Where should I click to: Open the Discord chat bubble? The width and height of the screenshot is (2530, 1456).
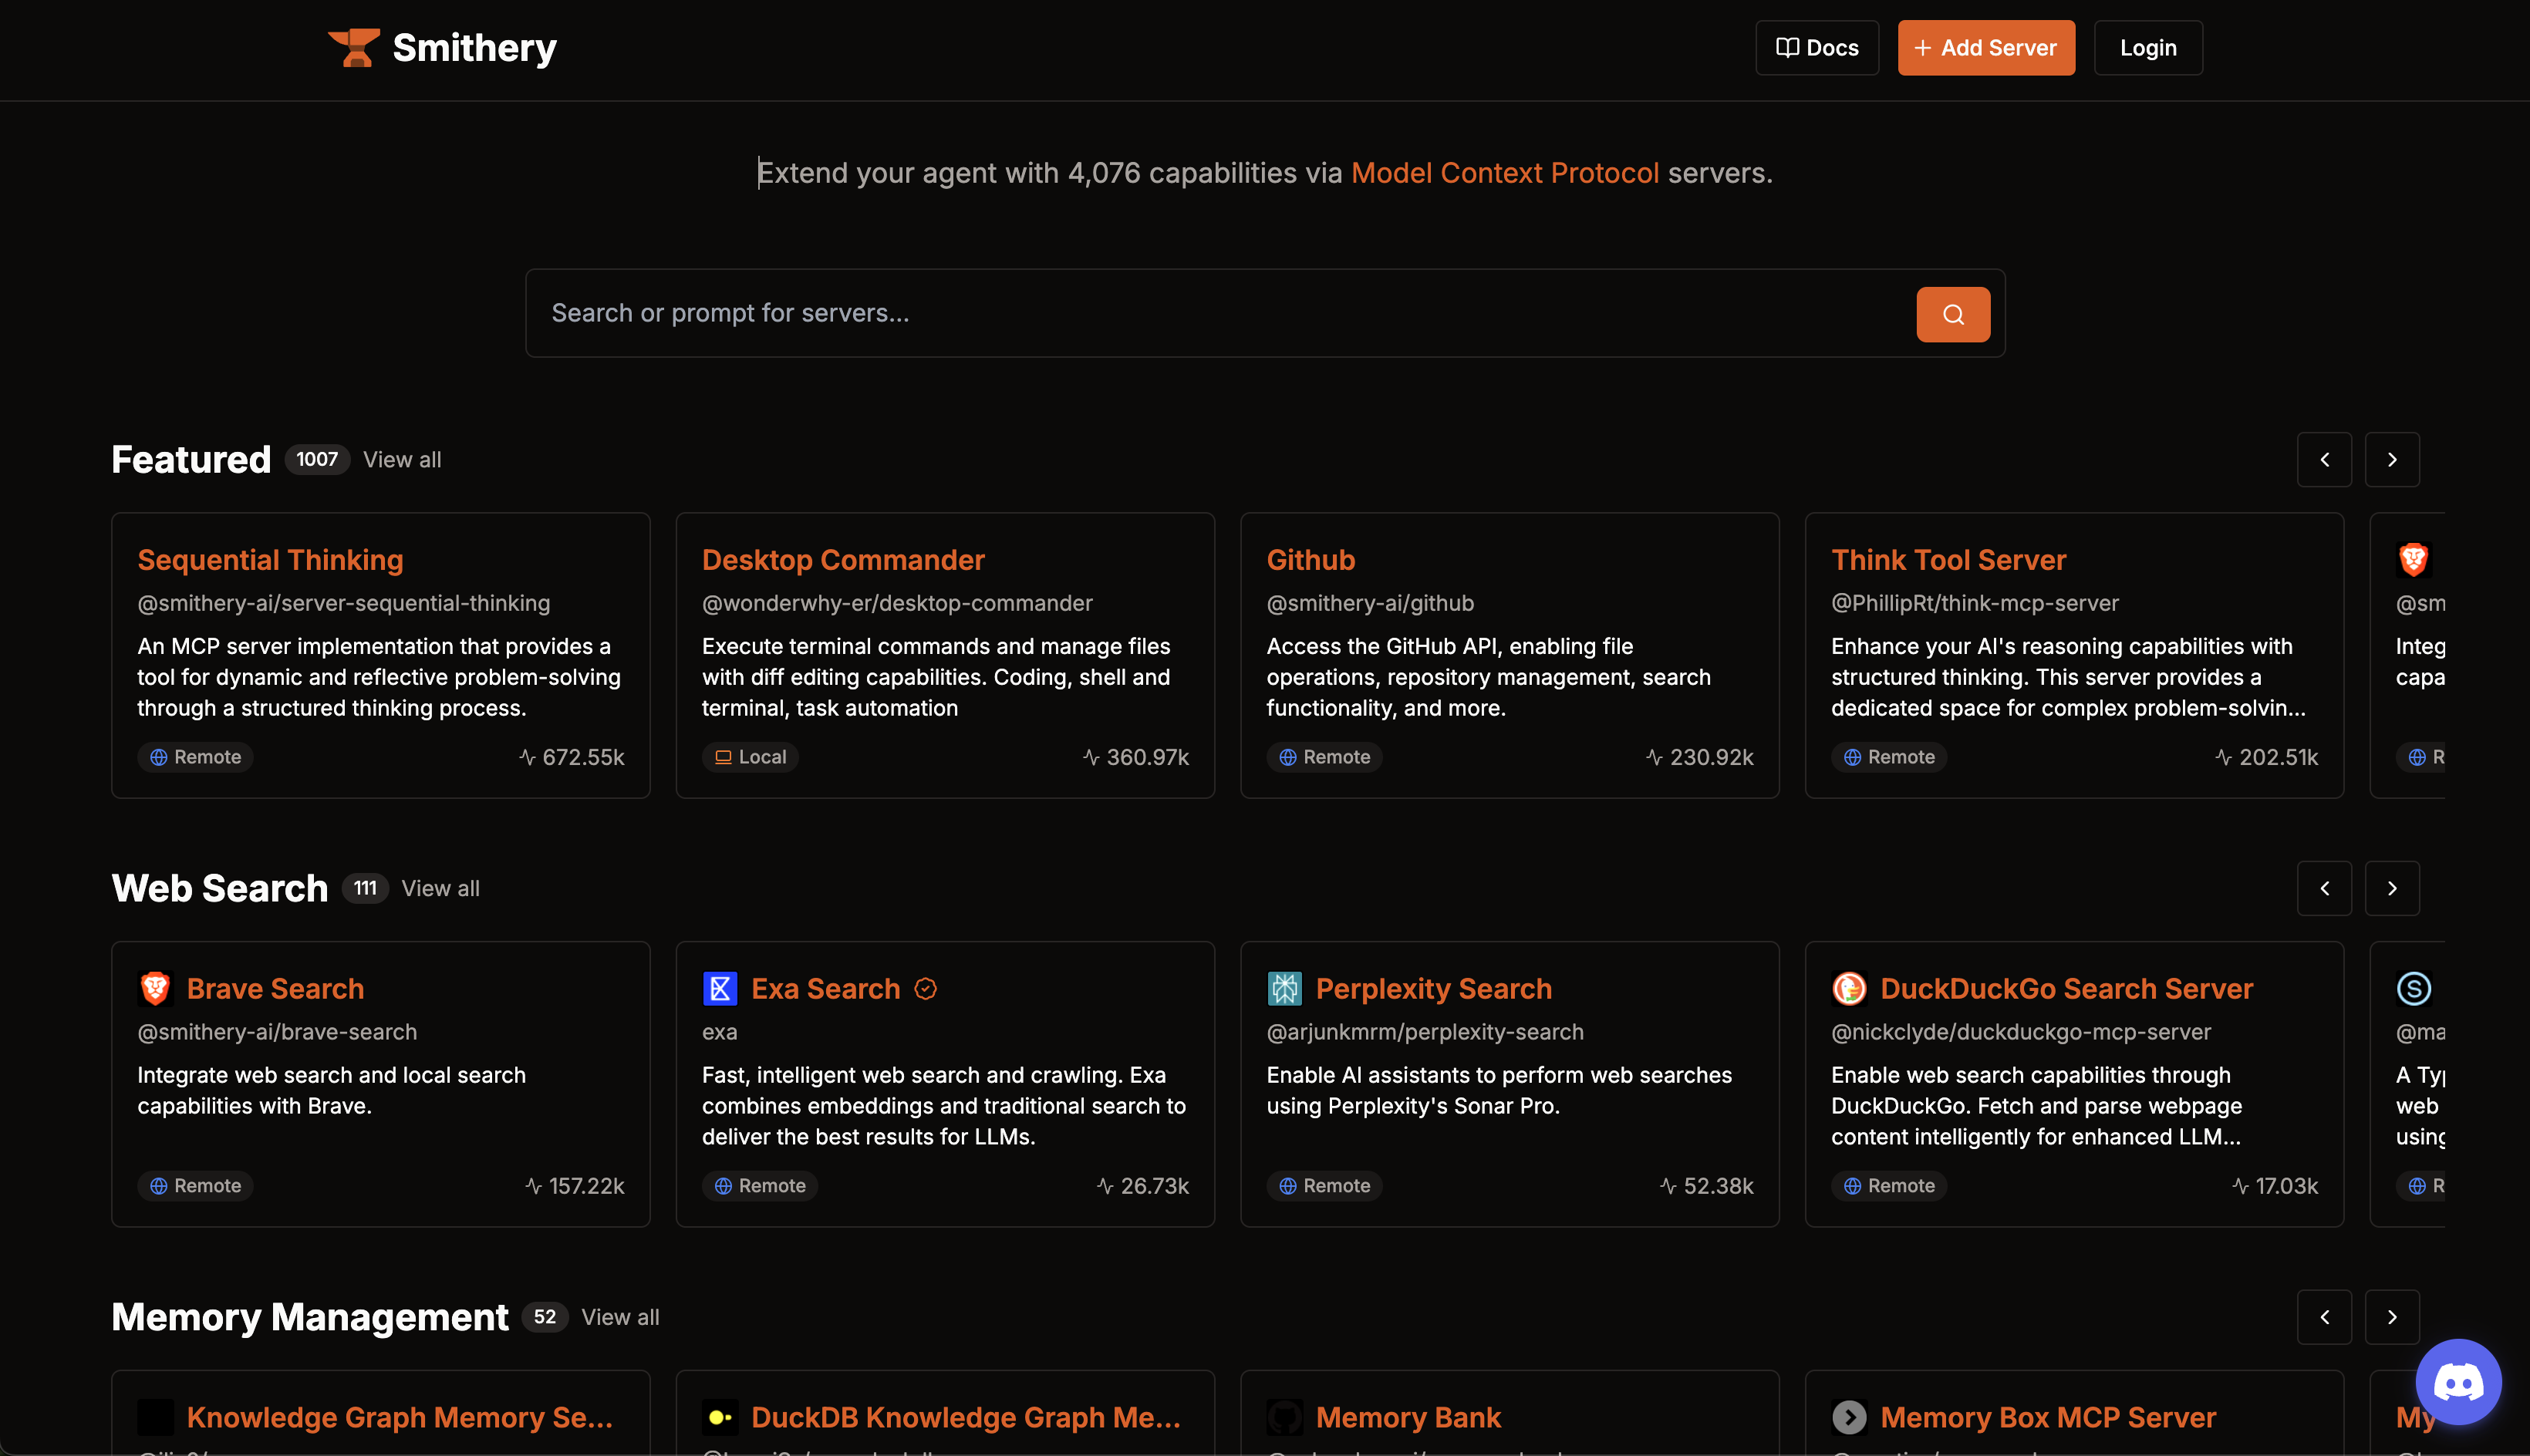[2458, 1382]
